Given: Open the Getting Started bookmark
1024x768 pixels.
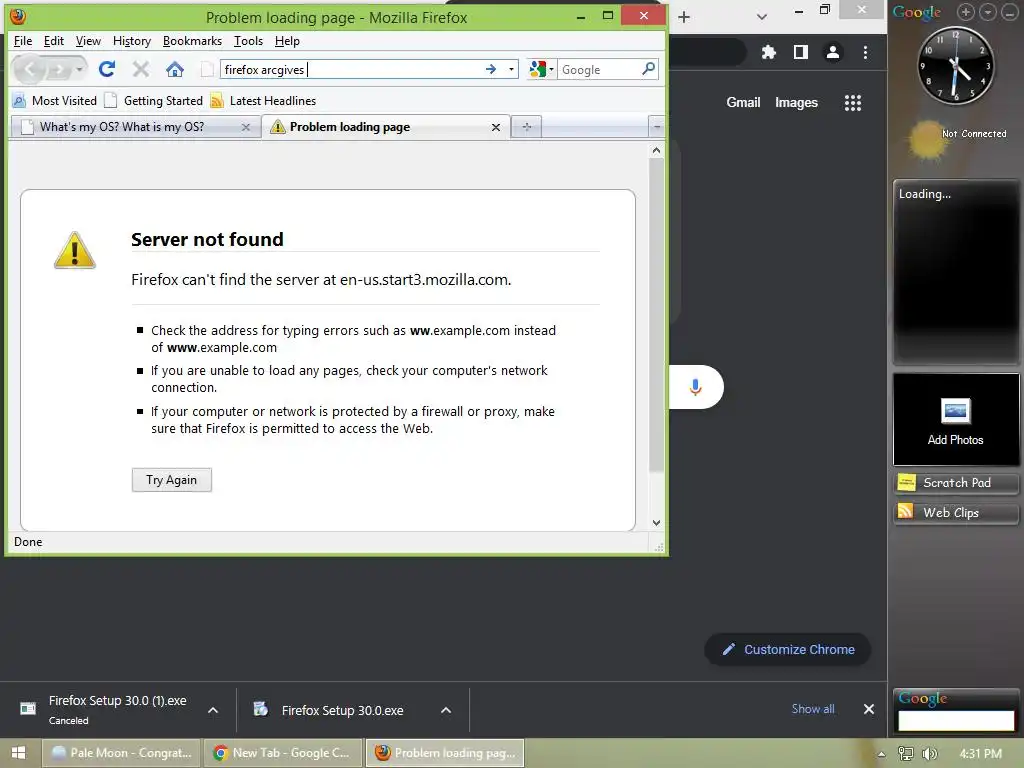Looking at the screenshot, I should [154, 101].
